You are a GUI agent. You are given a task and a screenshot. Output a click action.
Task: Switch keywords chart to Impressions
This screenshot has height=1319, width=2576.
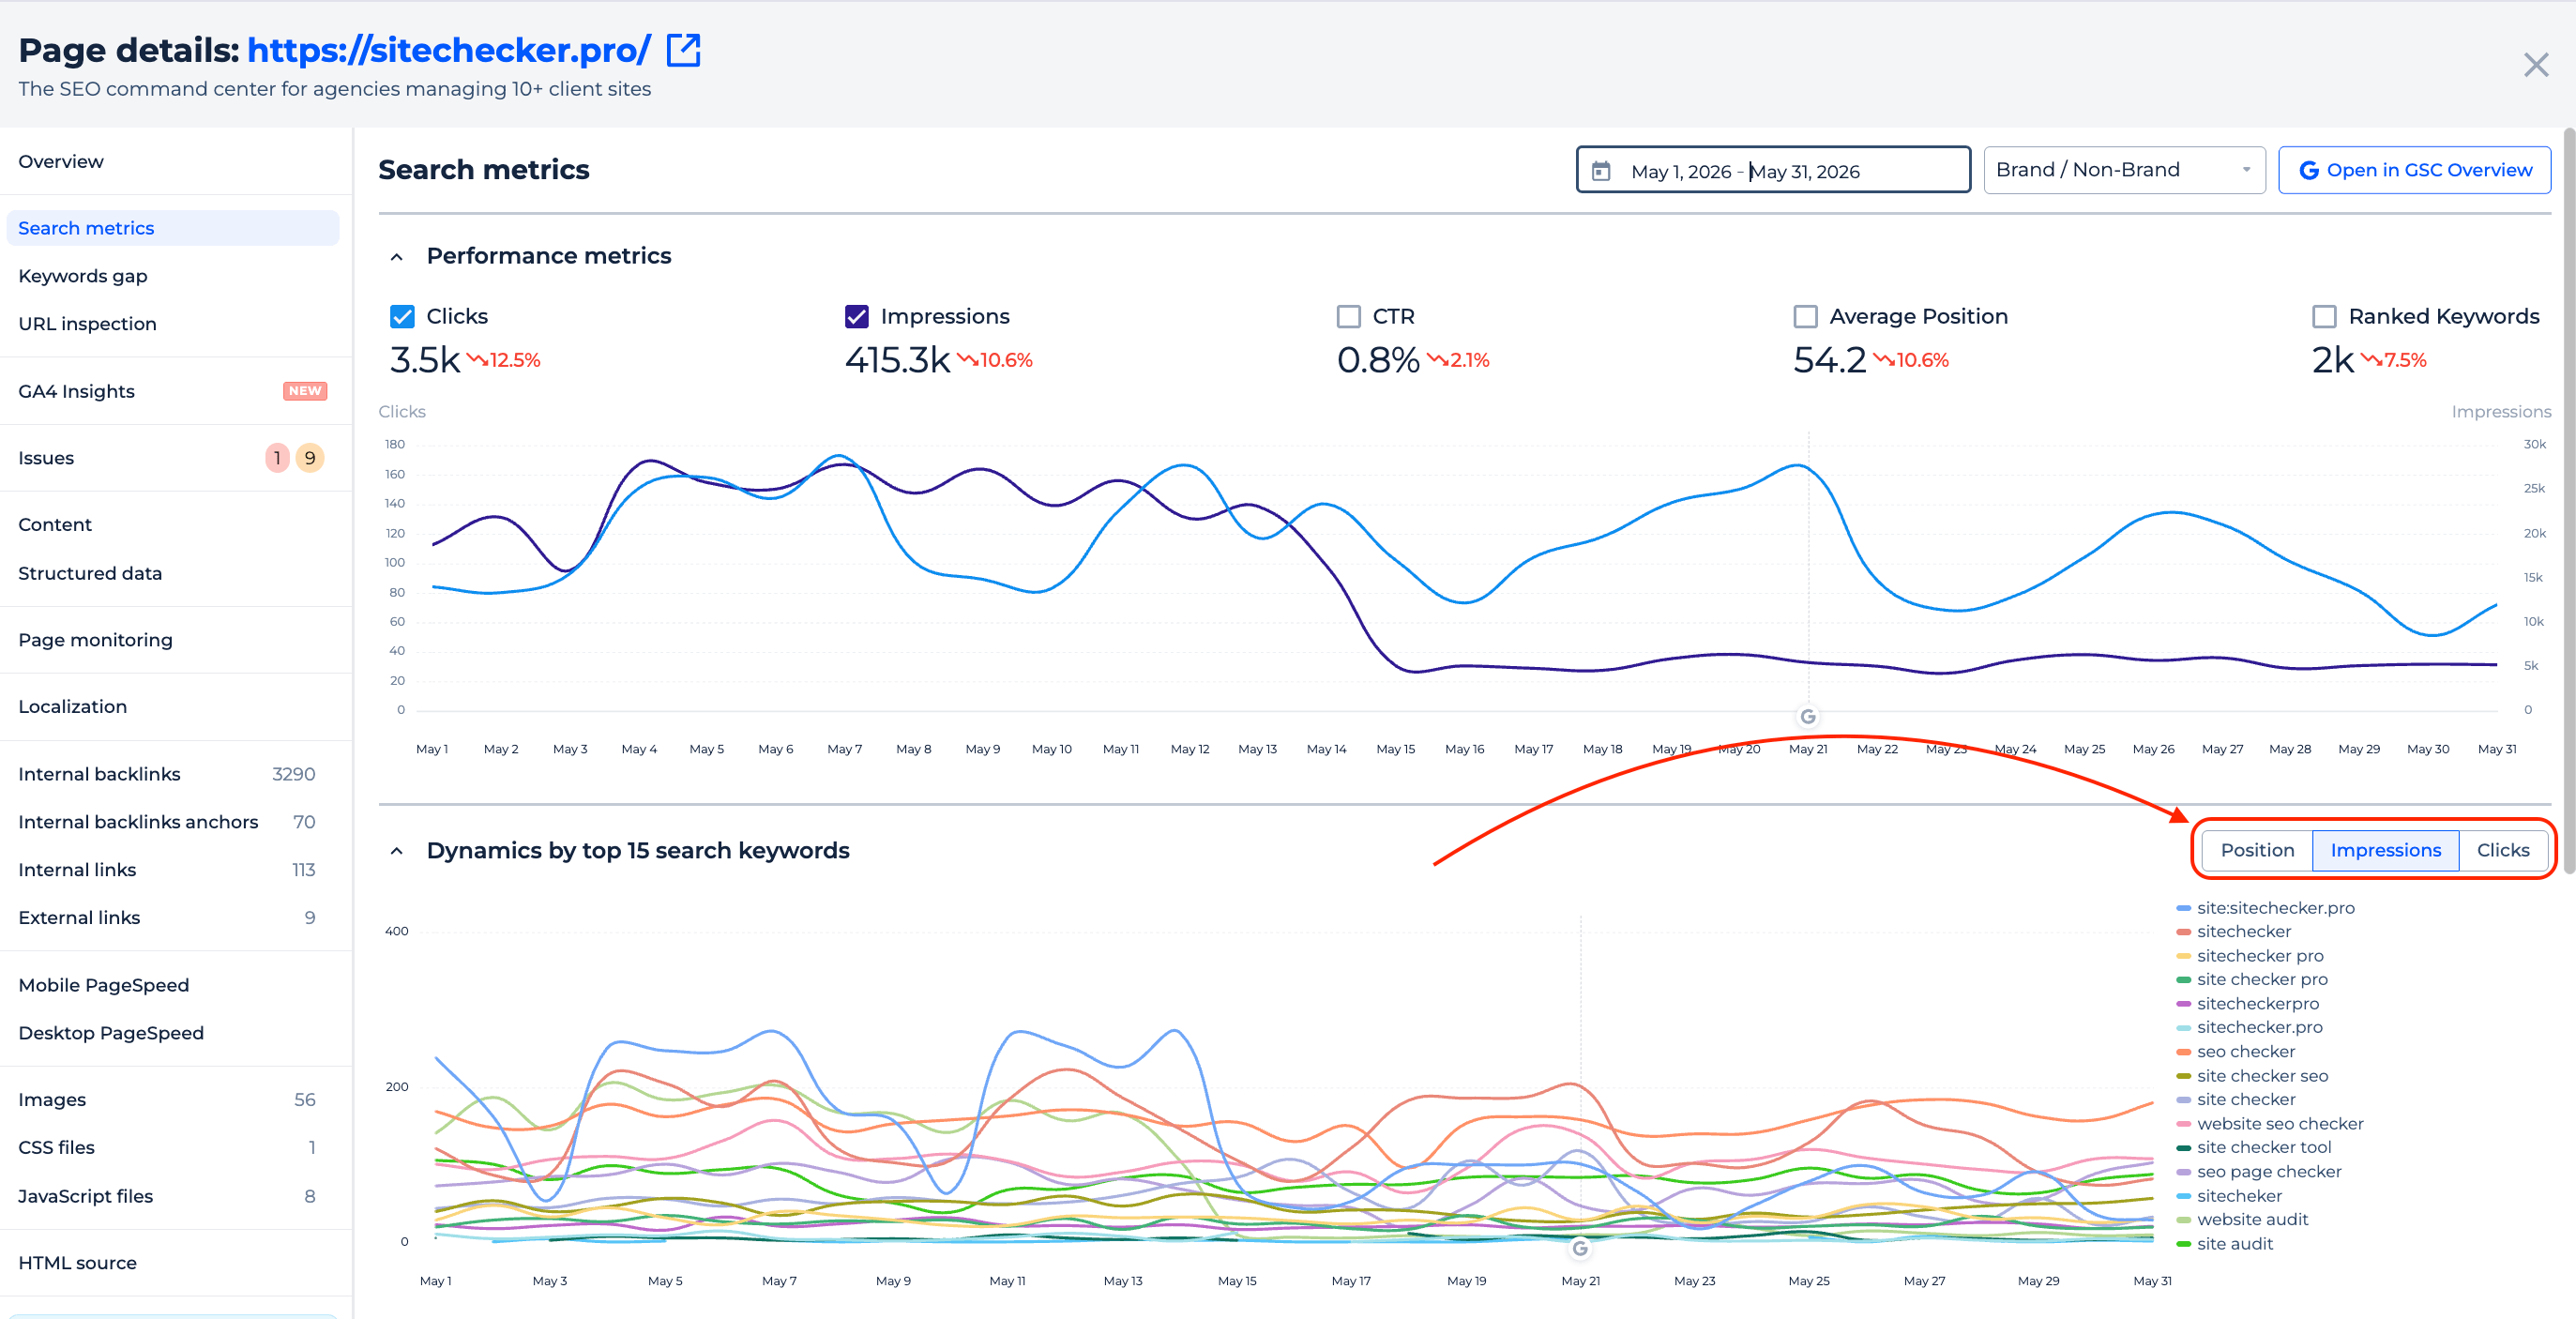coord(2384,851)
